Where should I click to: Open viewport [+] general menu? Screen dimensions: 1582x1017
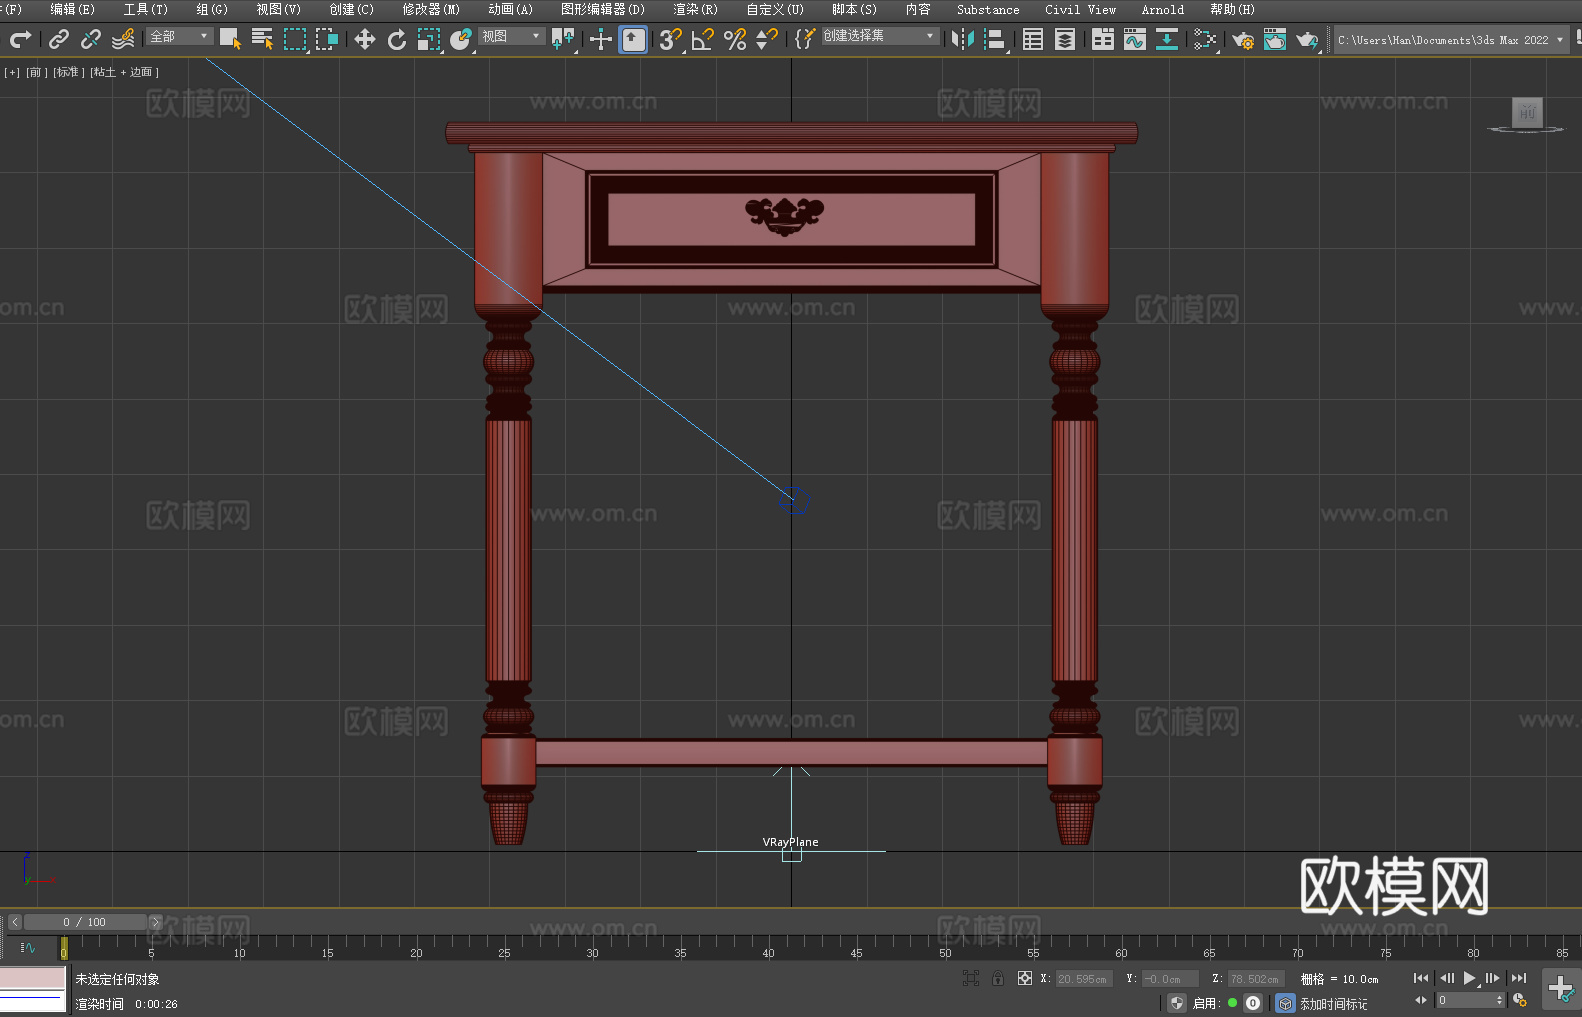point(12,72)
